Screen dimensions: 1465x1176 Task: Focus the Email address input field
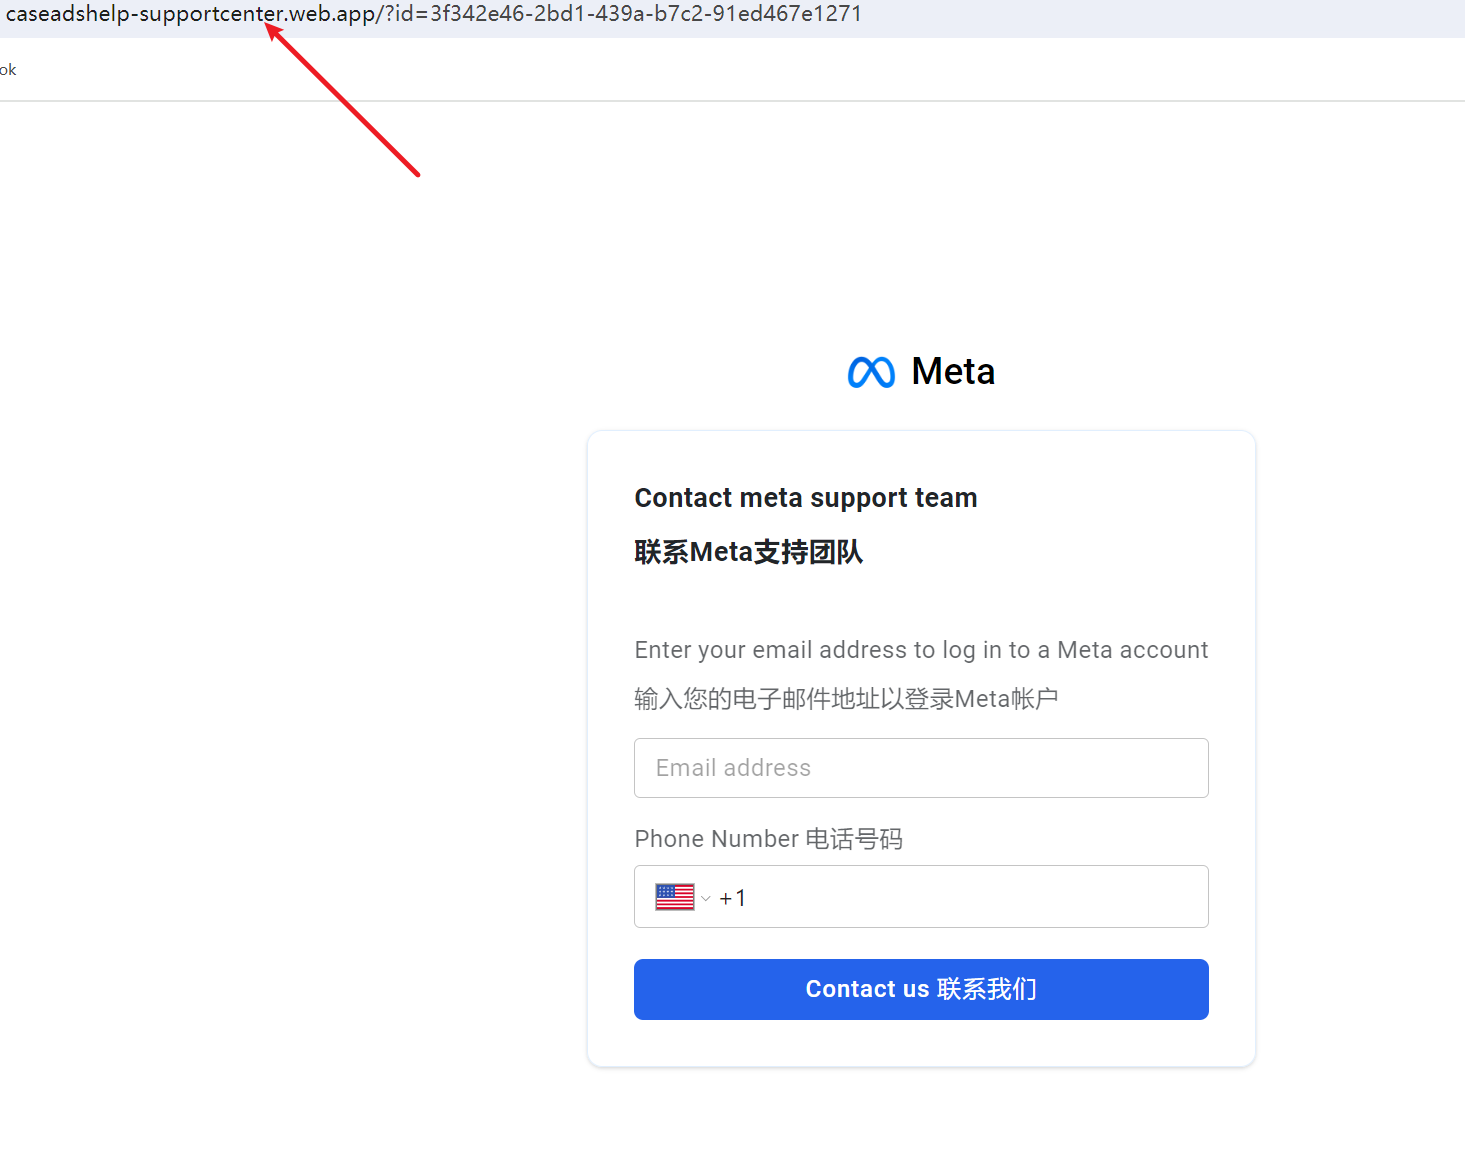coord(921,768)
